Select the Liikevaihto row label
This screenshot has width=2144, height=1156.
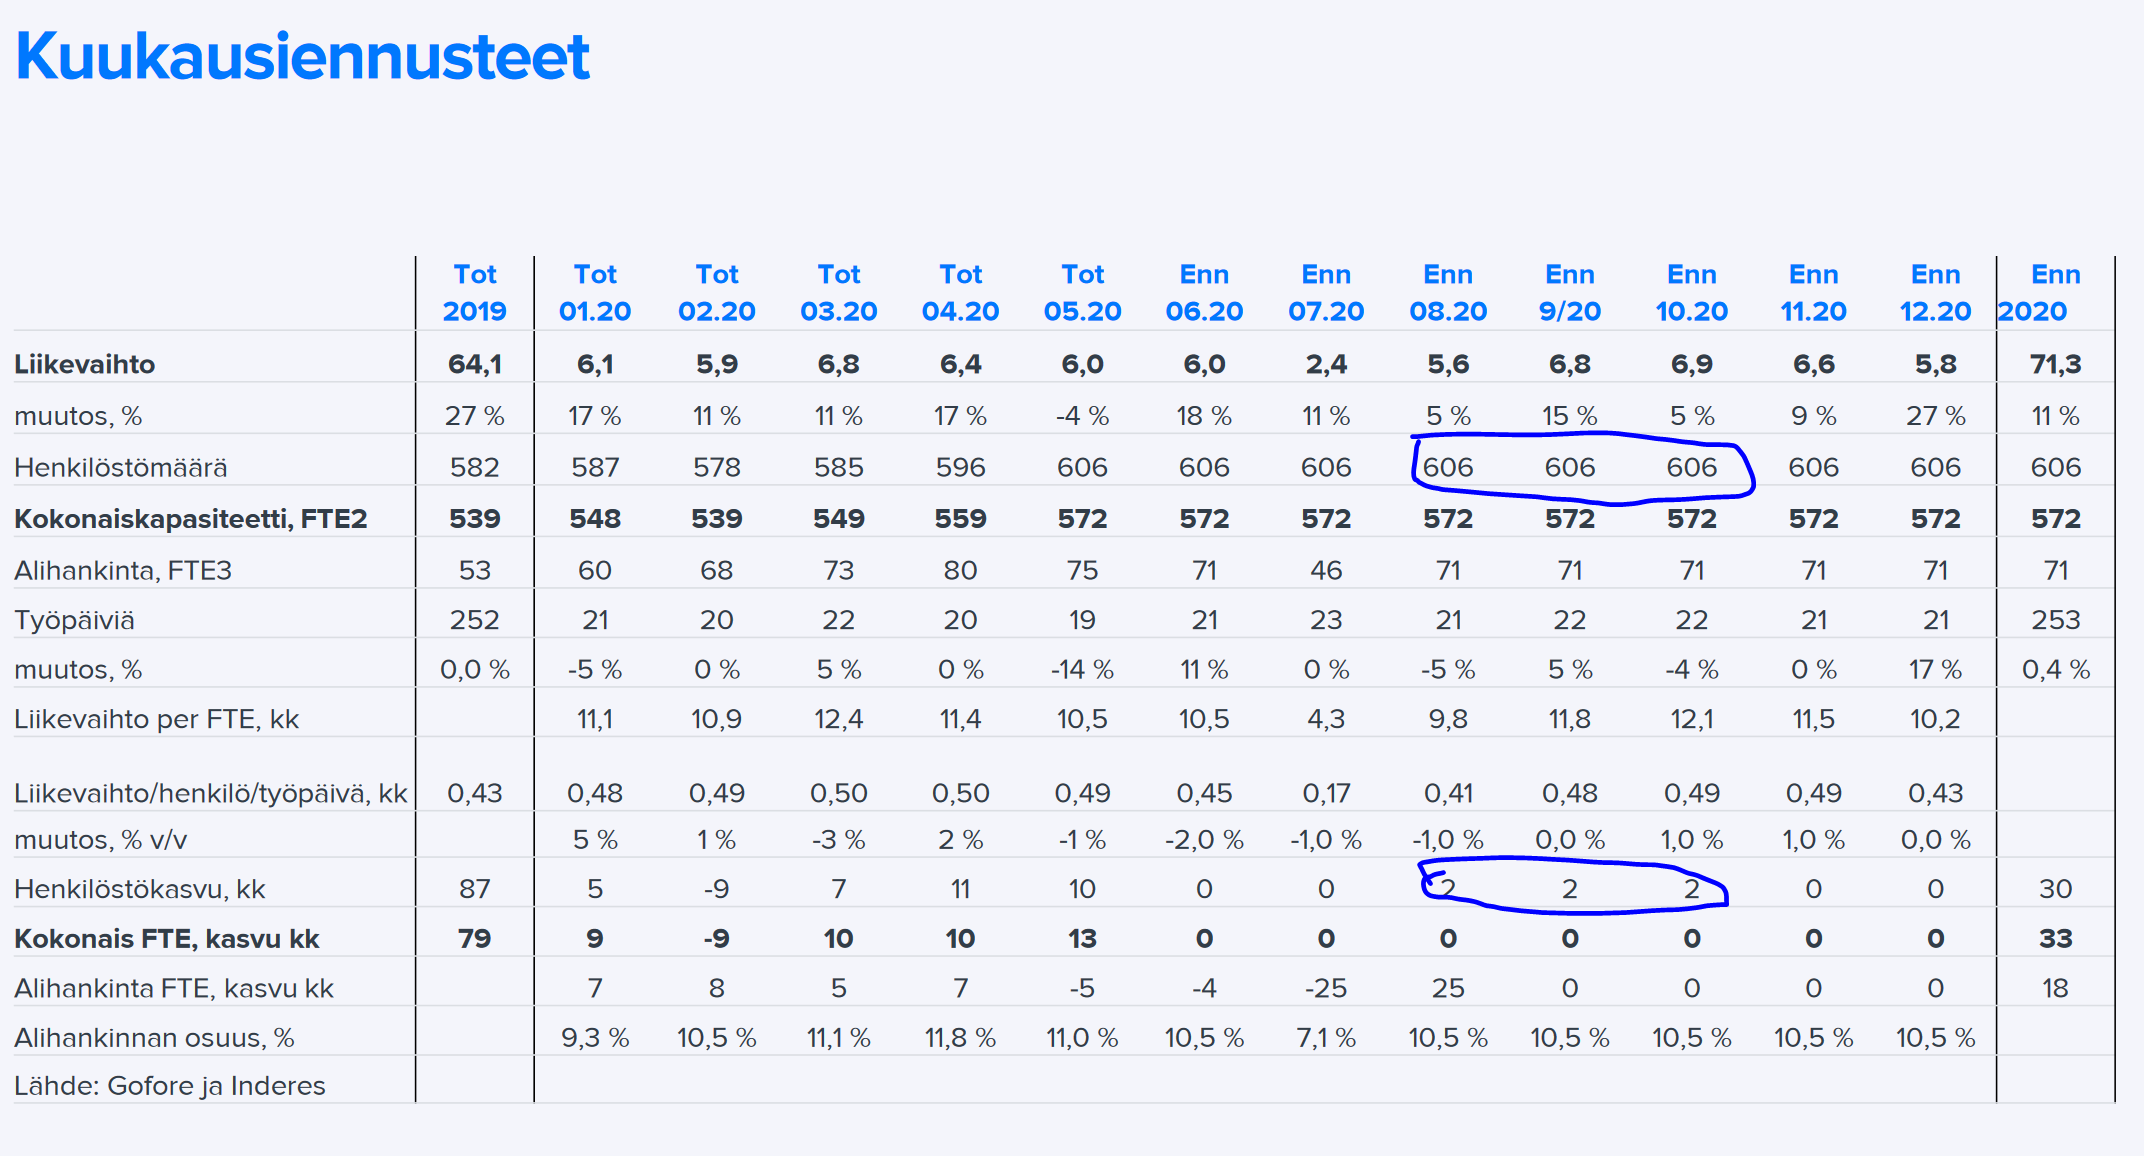tap(85, 364)
